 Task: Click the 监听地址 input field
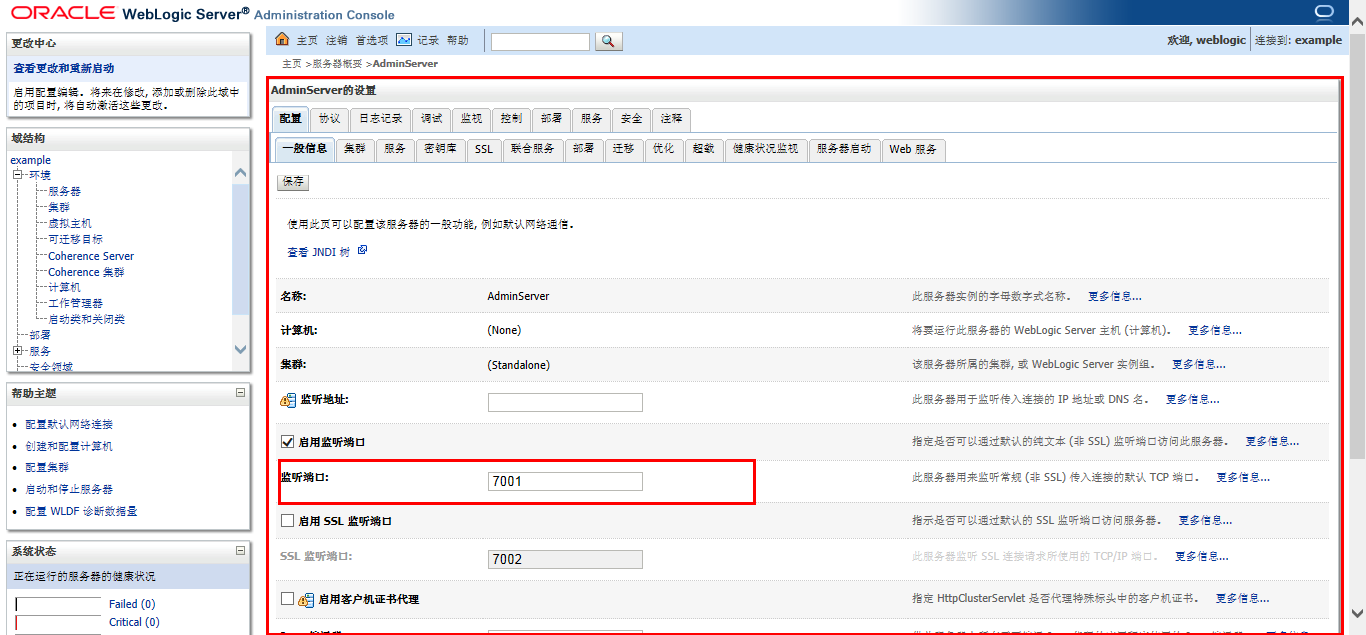tap(565, 402)
